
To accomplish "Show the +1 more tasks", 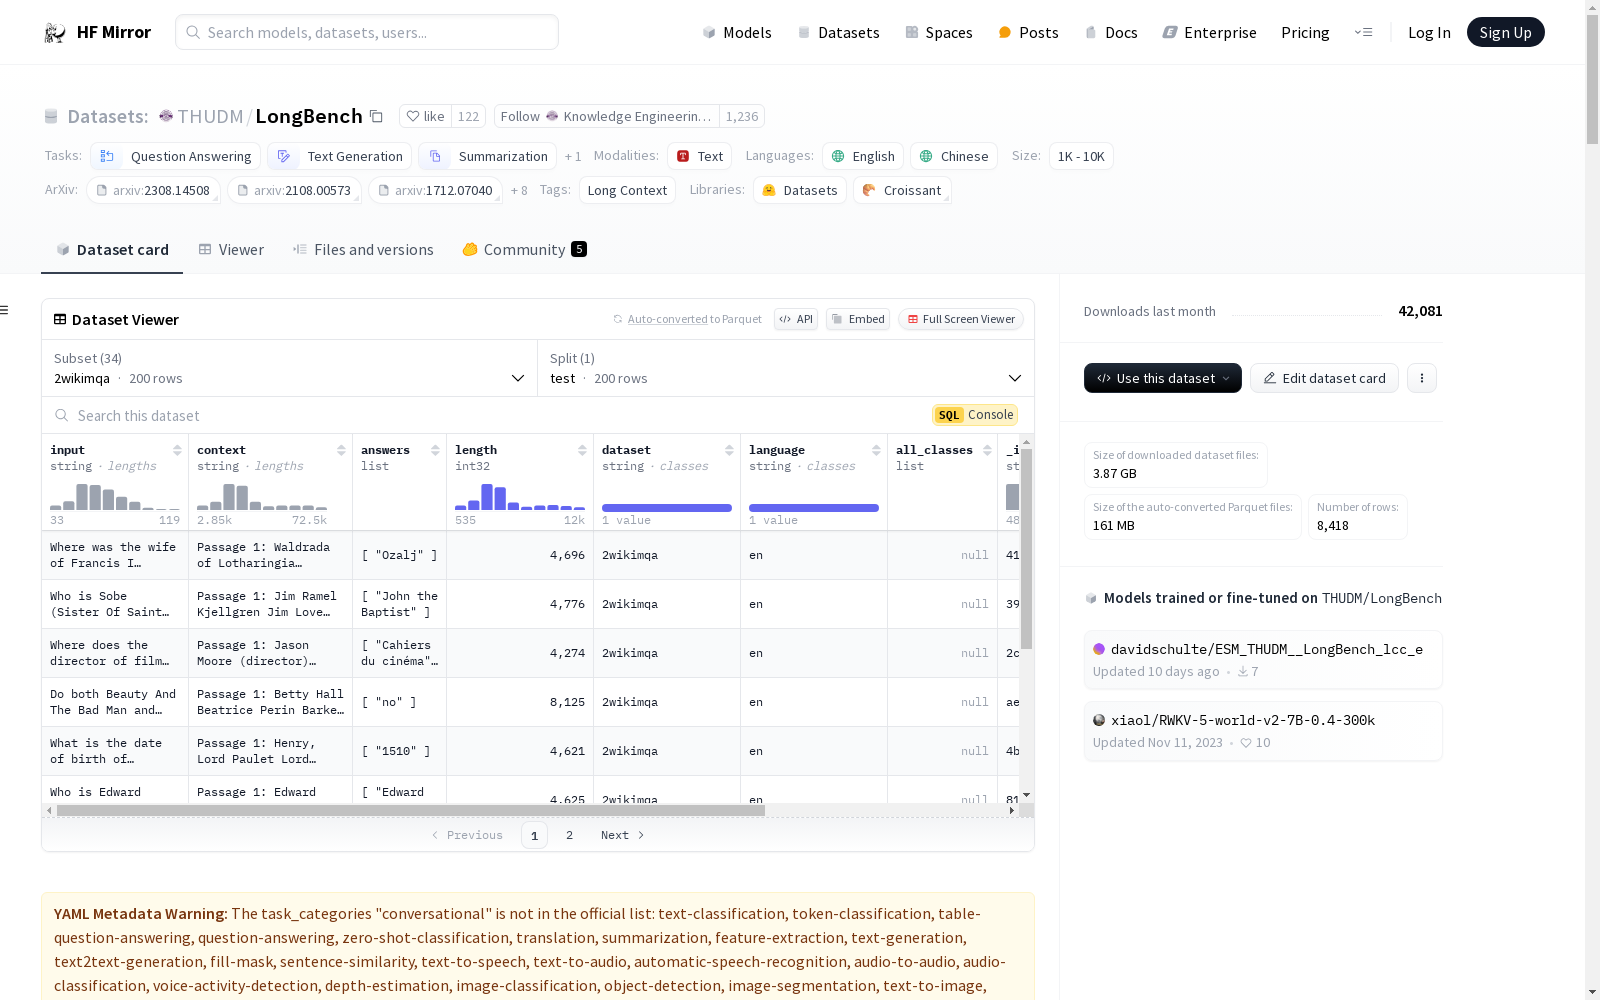I will click(x=573, y=156).
